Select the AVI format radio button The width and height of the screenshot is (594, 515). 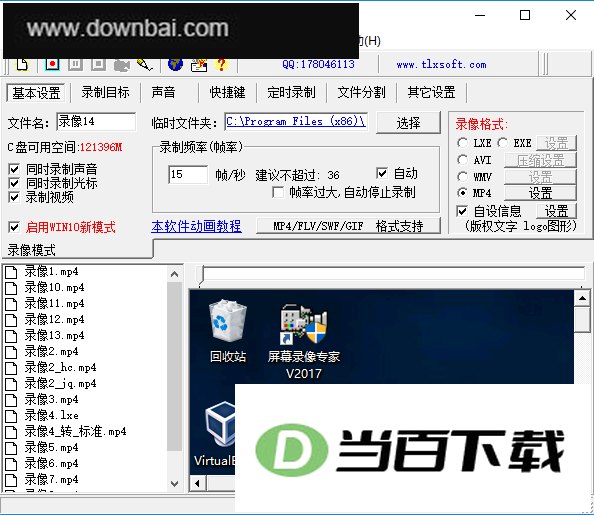tap(462, 160)
